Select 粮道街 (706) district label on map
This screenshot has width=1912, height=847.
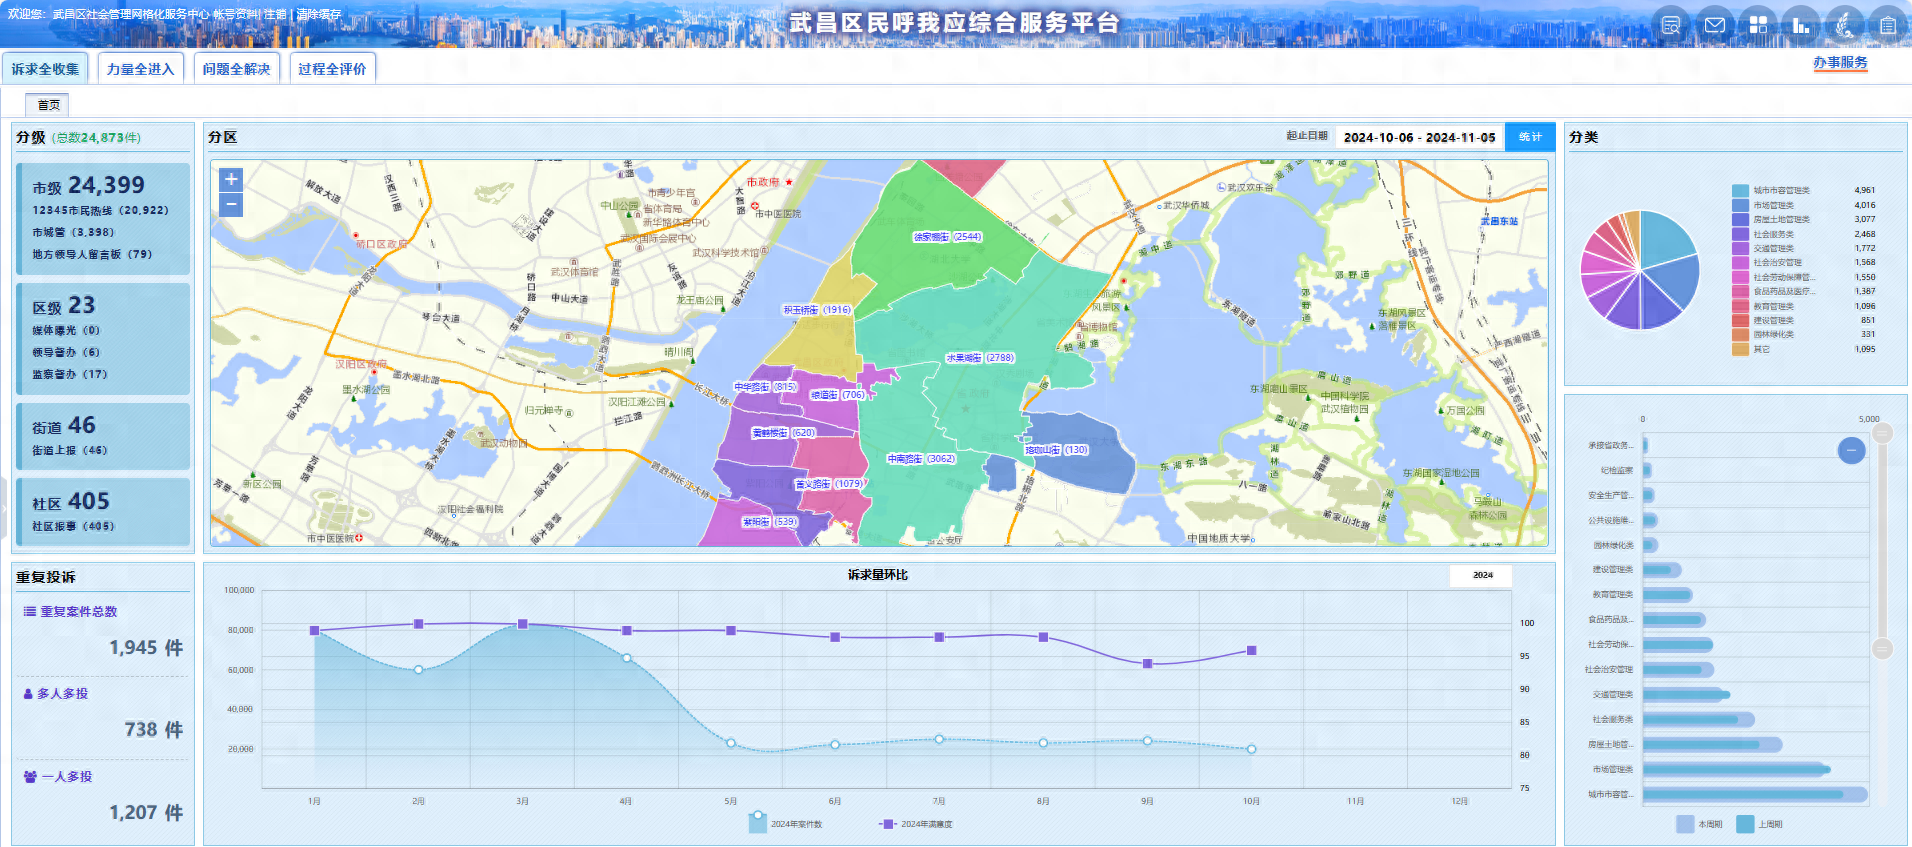(837, 395)
